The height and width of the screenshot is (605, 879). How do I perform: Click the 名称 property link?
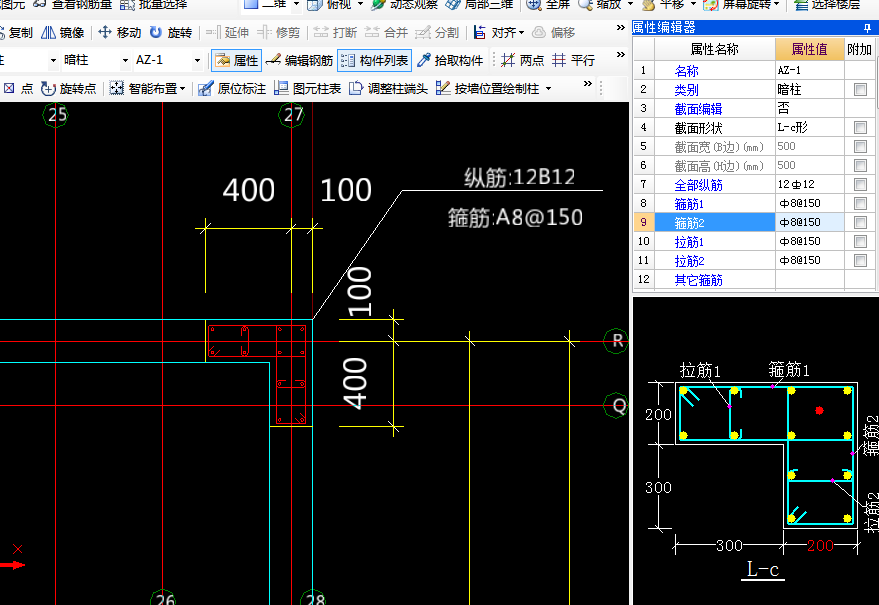pyautogui.click(x=686, y=71)
